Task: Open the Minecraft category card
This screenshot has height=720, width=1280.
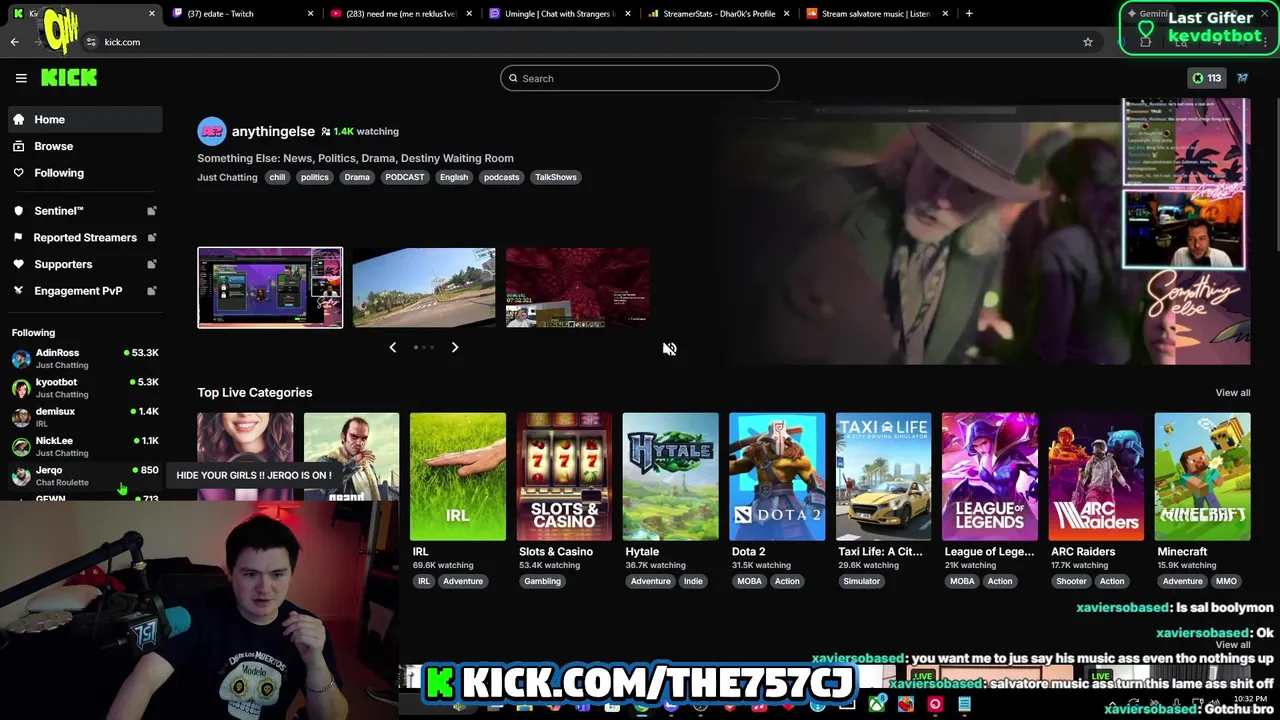Action: point(1202,477)
